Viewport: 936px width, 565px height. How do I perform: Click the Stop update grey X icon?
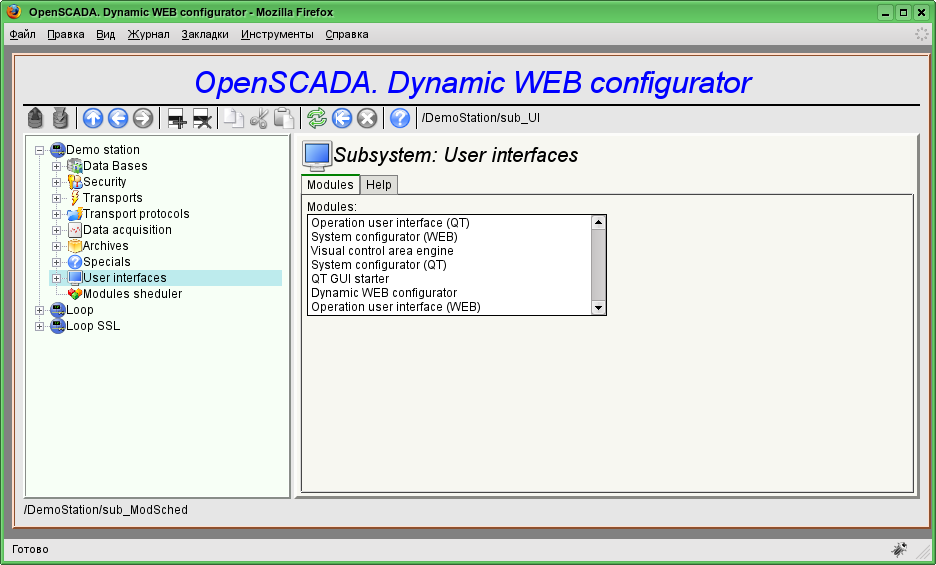367,118
